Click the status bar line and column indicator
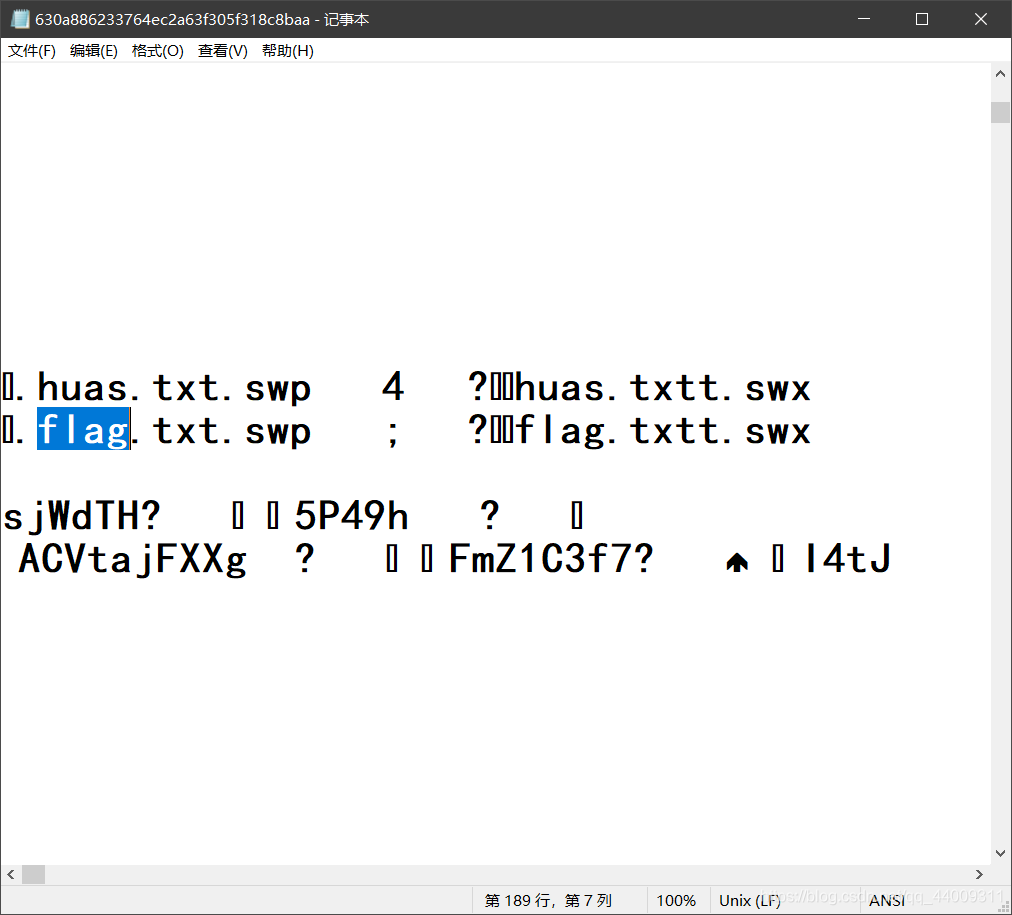The width and height of the screenshot is (1012, 915). [548, 900]
